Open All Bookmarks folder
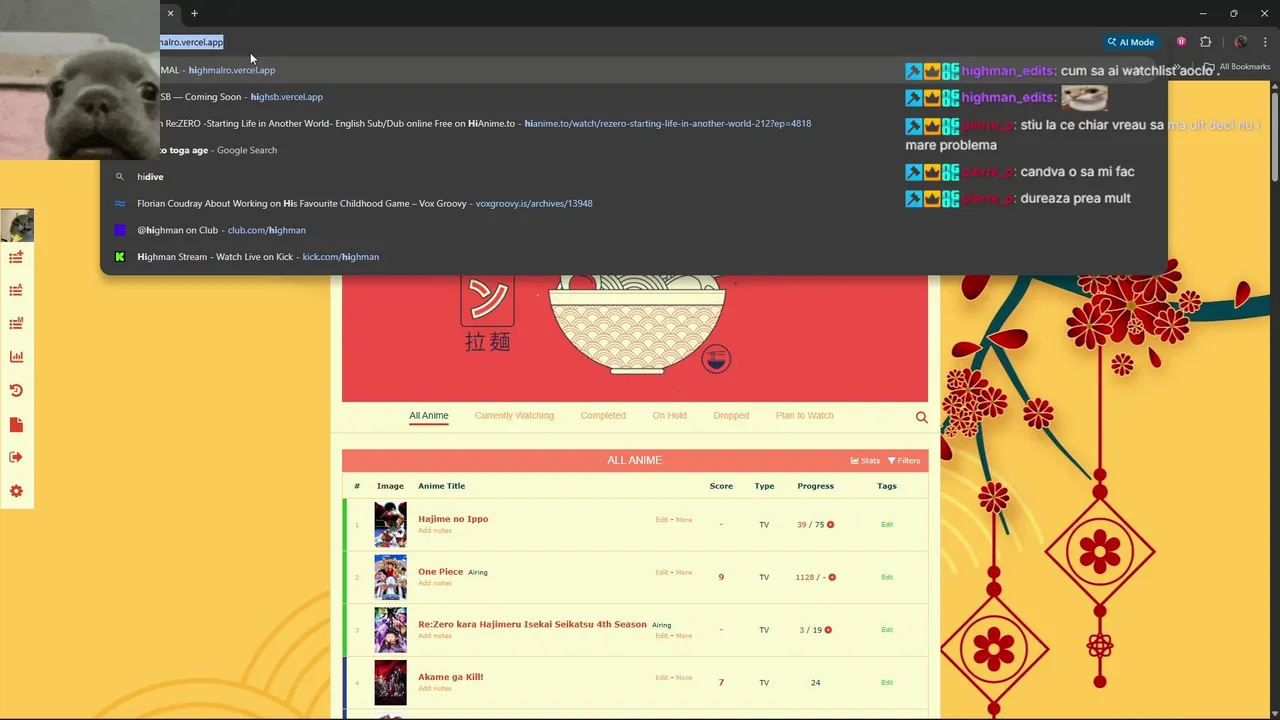This screenshot has height=720, width=1280. [x=1237, y=67]
